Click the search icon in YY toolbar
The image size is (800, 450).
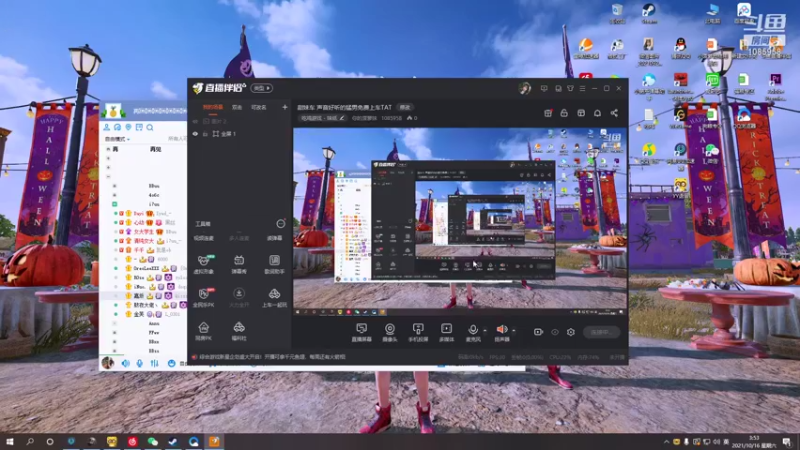pos(150,127)
